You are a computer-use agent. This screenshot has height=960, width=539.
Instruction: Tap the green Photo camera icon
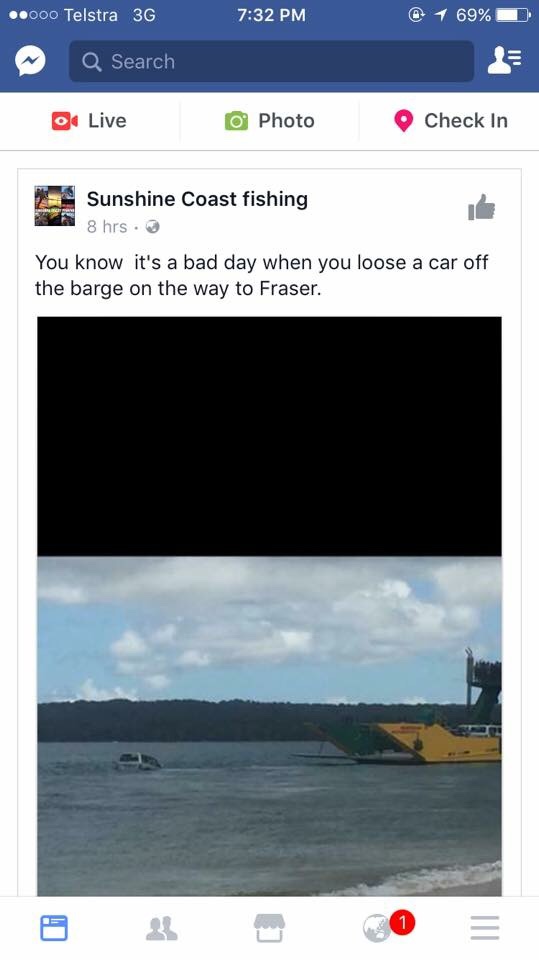tap(236, 121)
